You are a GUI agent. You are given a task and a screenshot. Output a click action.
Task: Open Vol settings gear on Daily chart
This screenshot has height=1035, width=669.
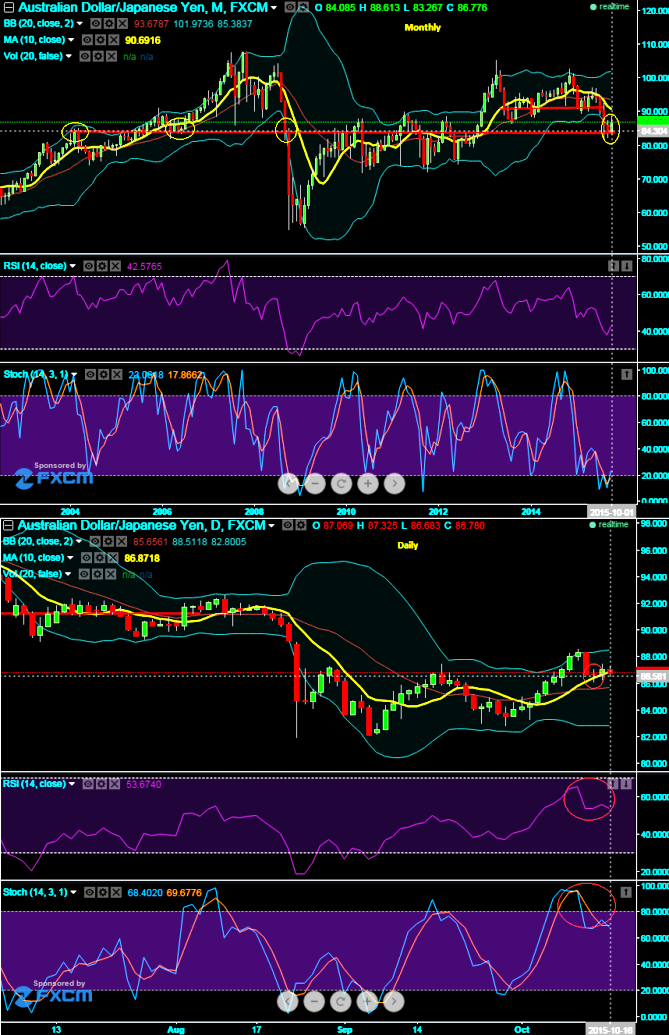[x=98, y=574]
